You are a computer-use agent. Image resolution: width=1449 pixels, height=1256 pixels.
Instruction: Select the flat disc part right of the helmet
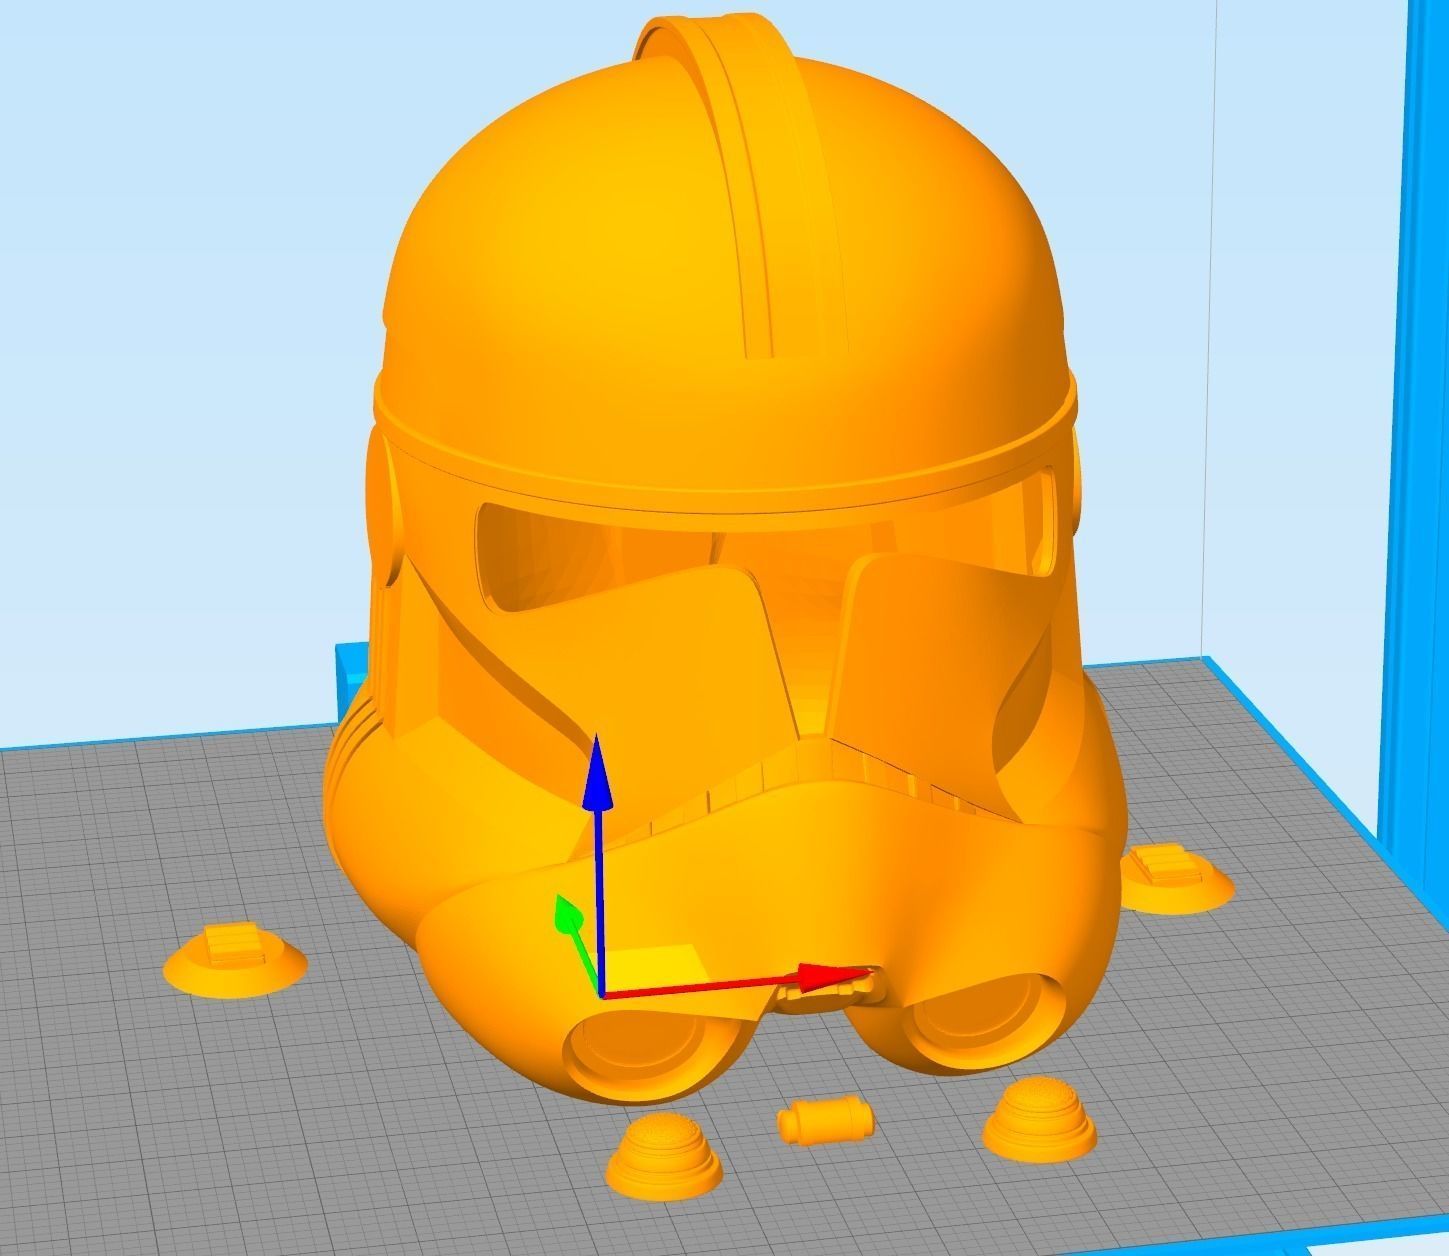[x=1176, y=878]
